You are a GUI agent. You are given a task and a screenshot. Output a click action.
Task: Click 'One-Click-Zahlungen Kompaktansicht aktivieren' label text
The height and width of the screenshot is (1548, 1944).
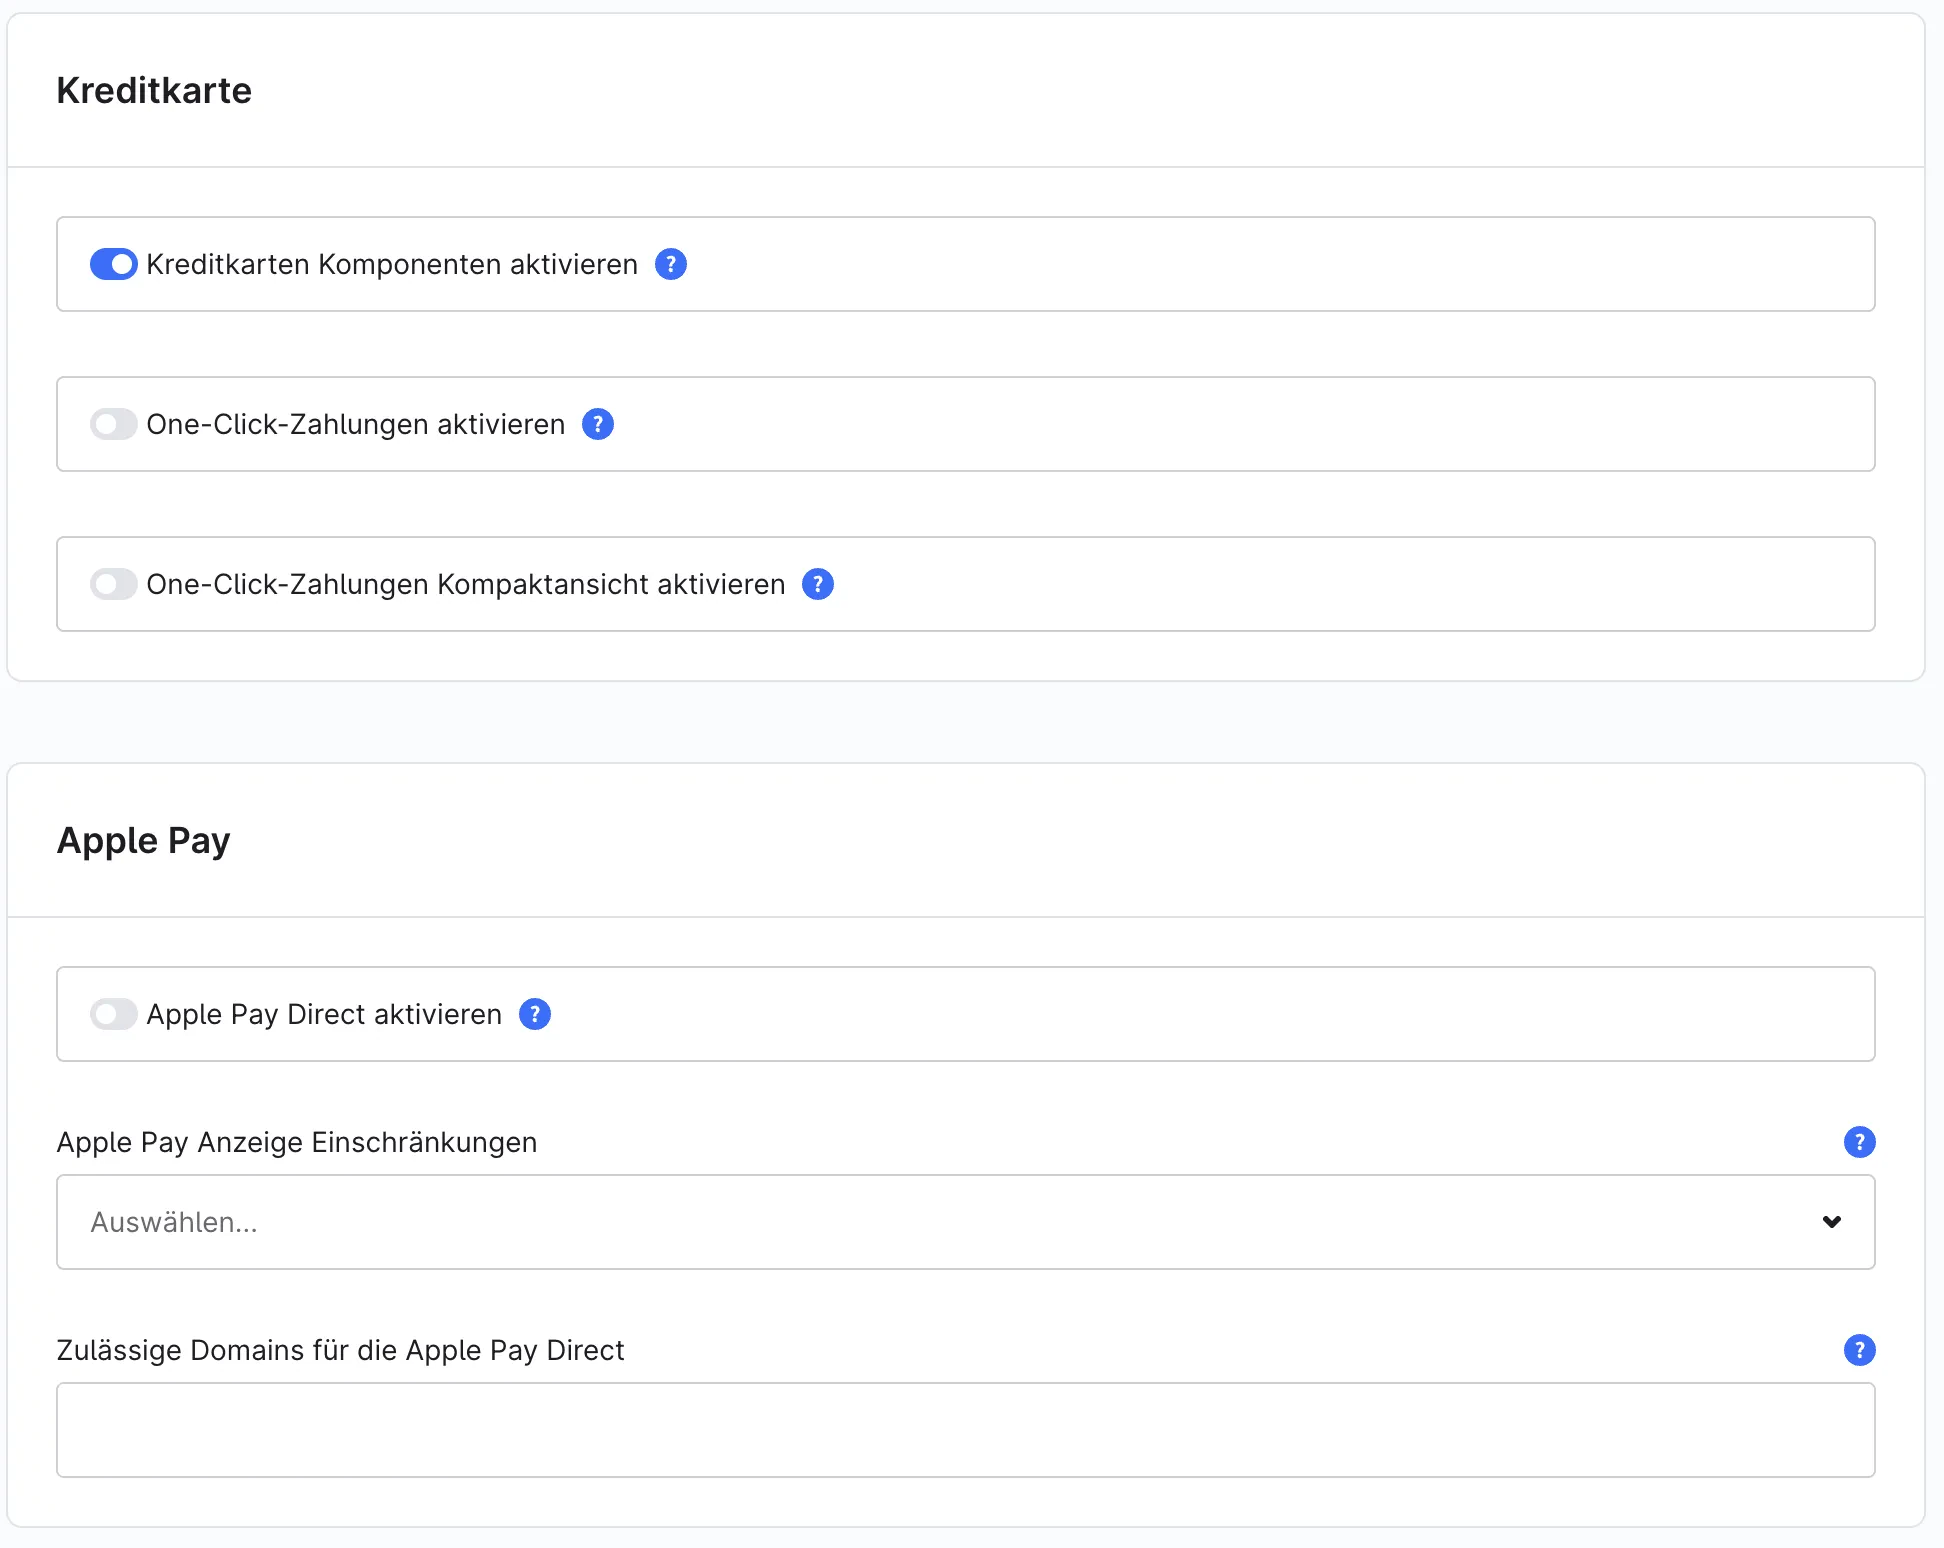[x=465, y=584]
